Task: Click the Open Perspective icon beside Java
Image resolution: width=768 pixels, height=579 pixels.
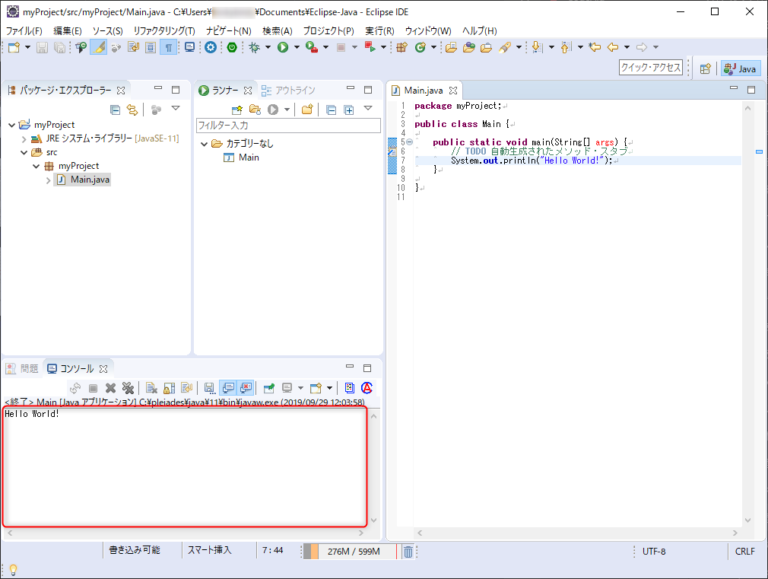Action: pyautogui.click(x=705, y=68)
